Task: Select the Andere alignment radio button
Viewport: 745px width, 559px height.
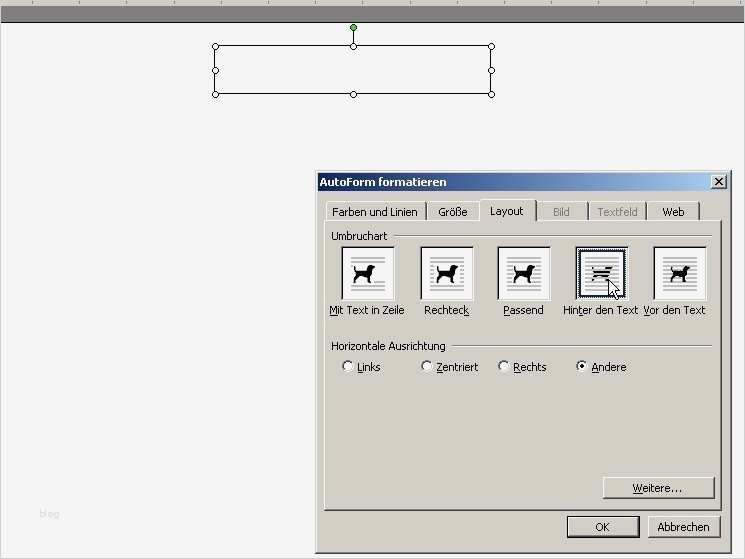Action: tap(581, 366)
